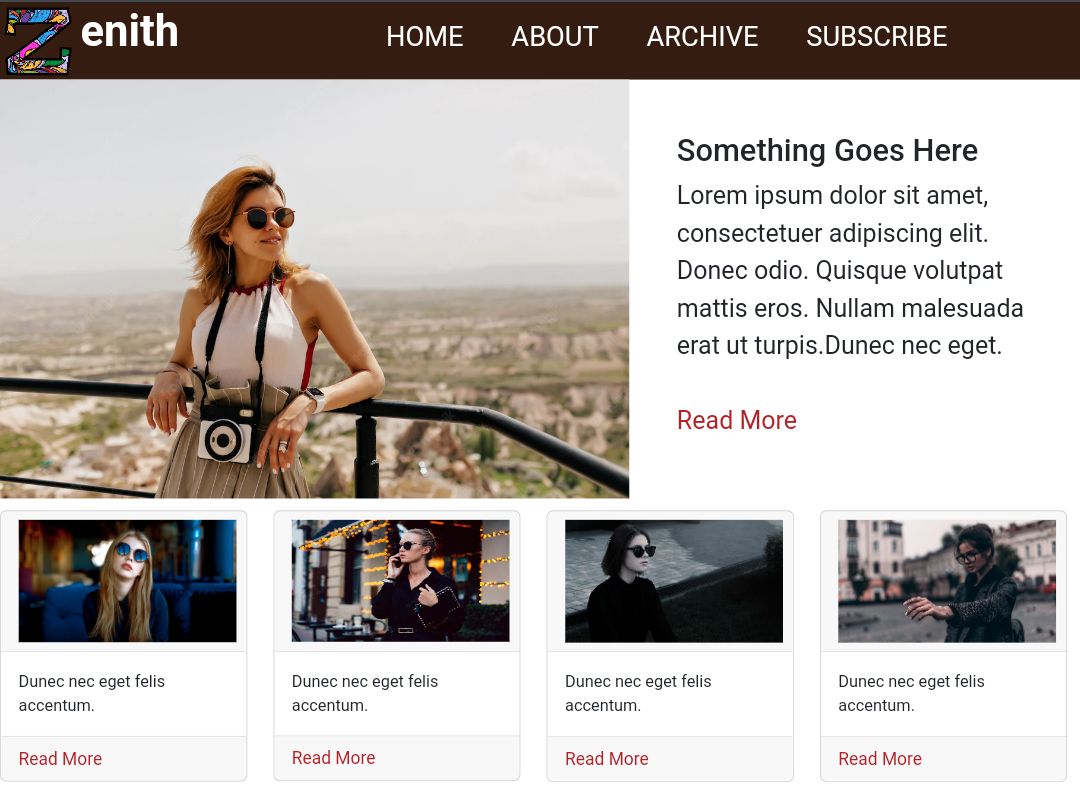The image size is (1080, 807).
Task: Click the "enith" site title text
Action: 129,33
